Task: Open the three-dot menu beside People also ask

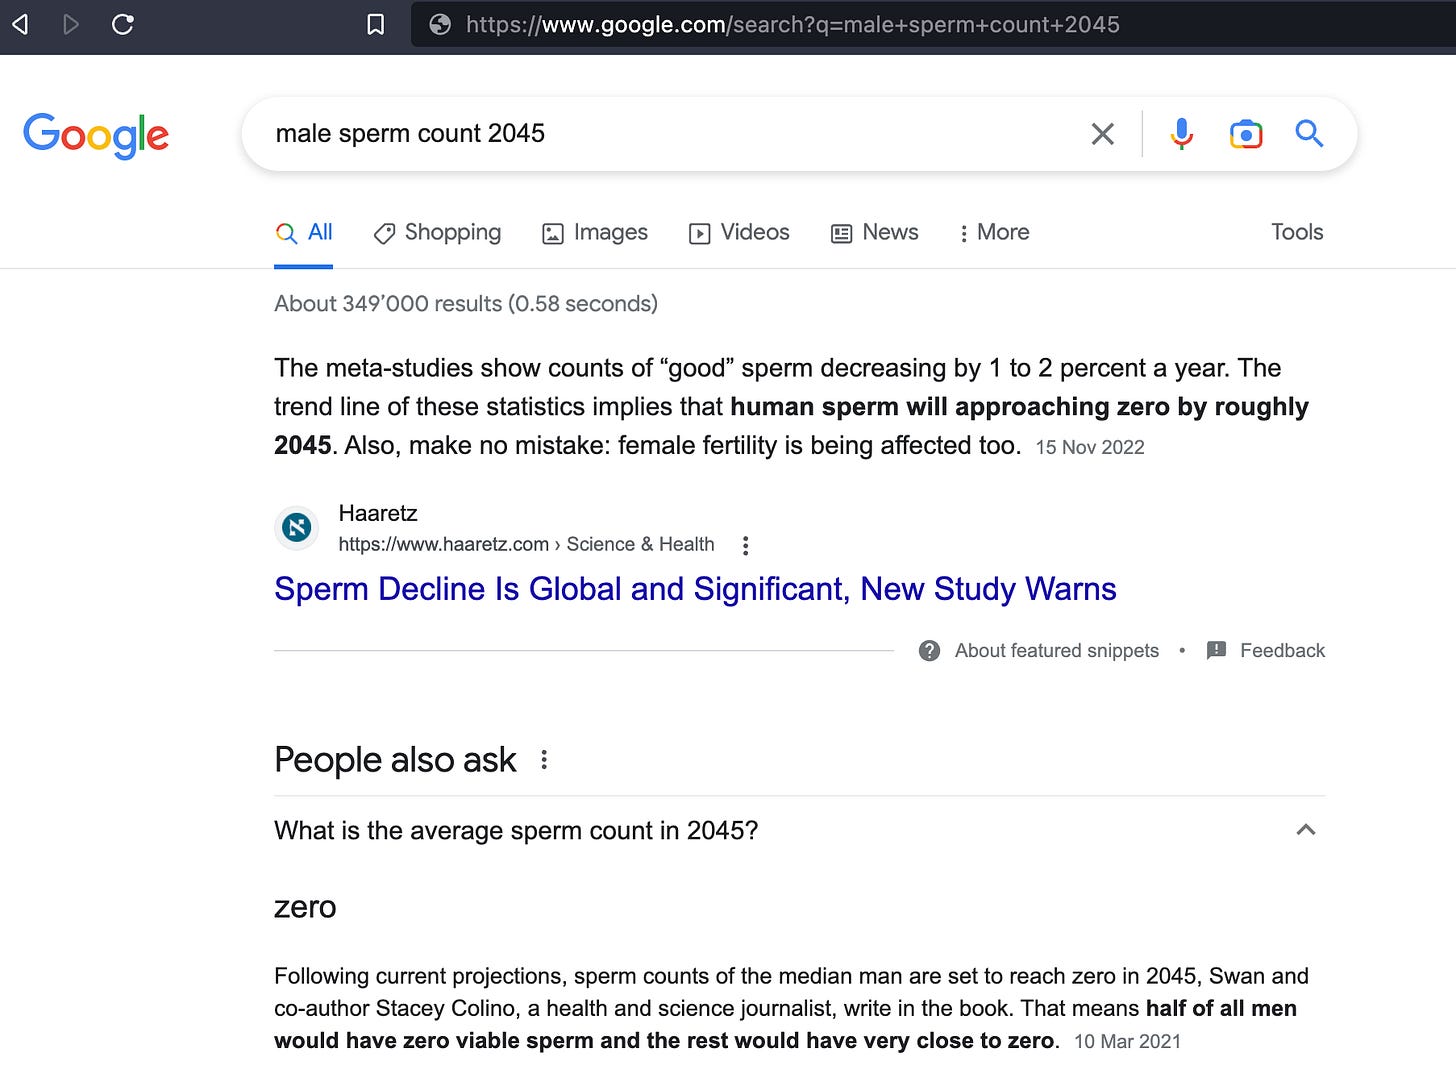Action: coord(544,760)
